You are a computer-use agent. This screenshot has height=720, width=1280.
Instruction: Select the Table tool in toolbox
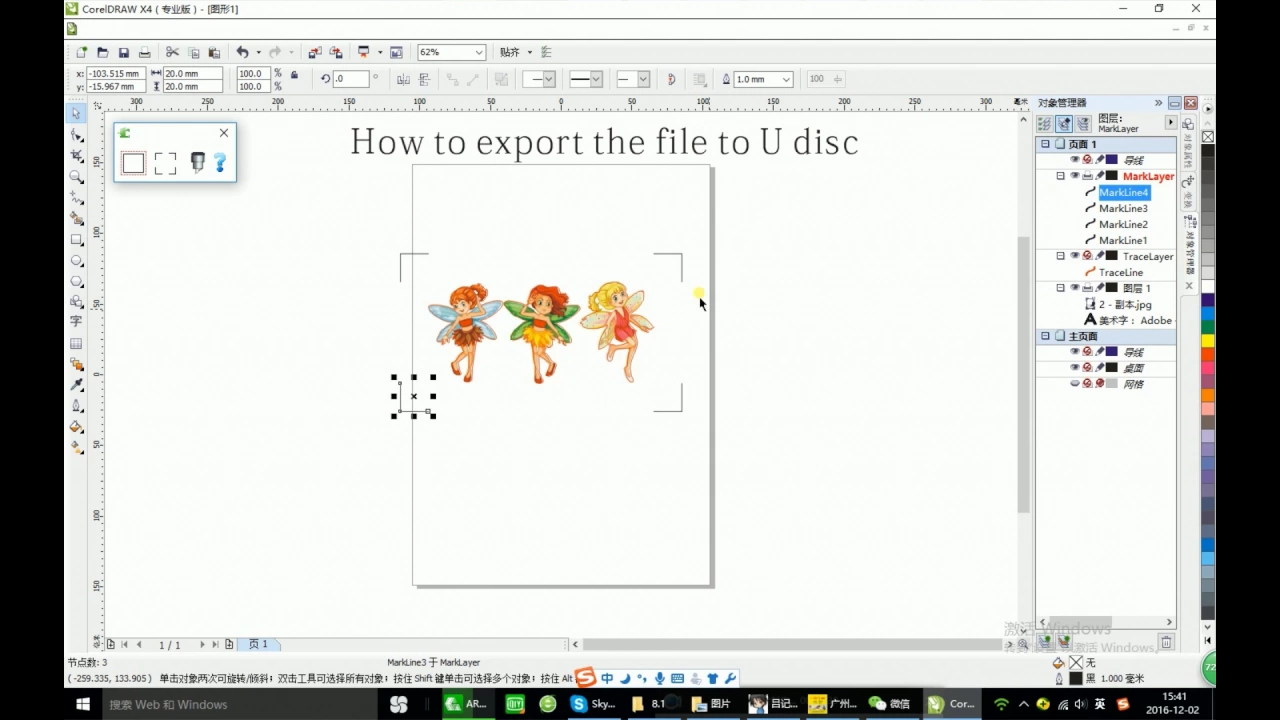(76, 343)
